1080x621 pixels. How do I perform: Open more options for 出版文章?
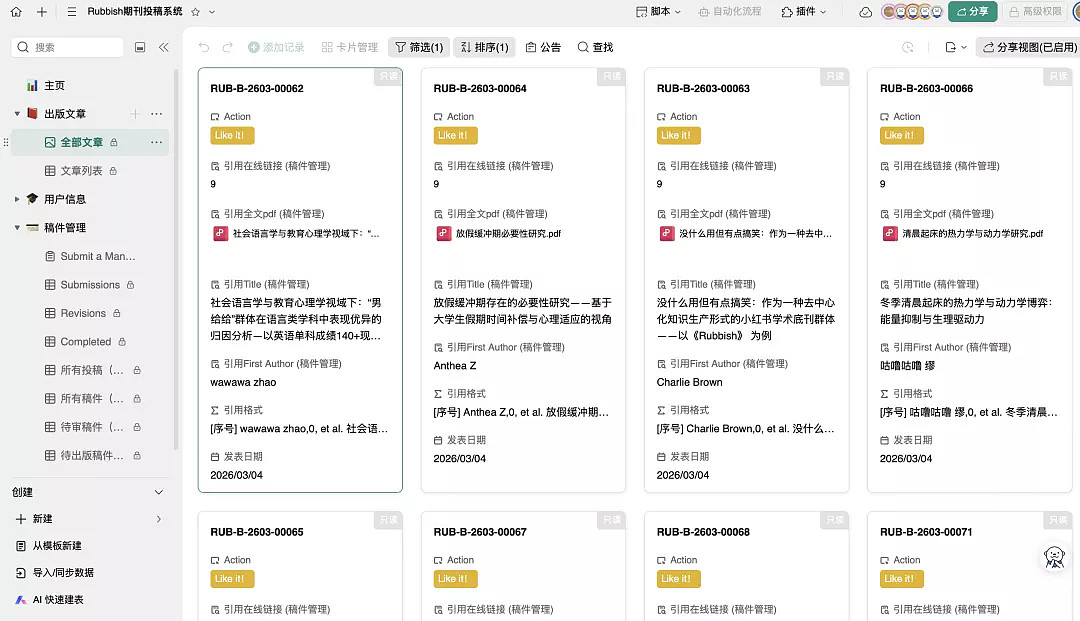pos(156,114)
